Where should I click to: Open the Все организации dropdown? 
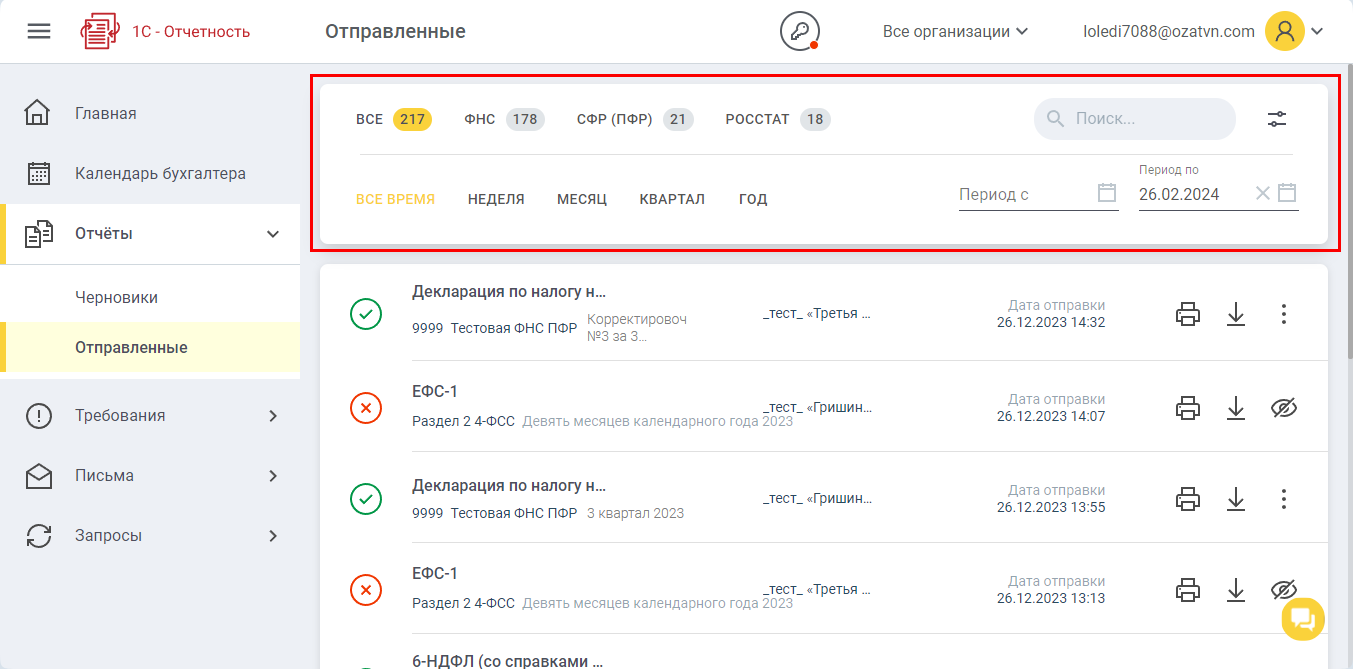click(955, 31)
